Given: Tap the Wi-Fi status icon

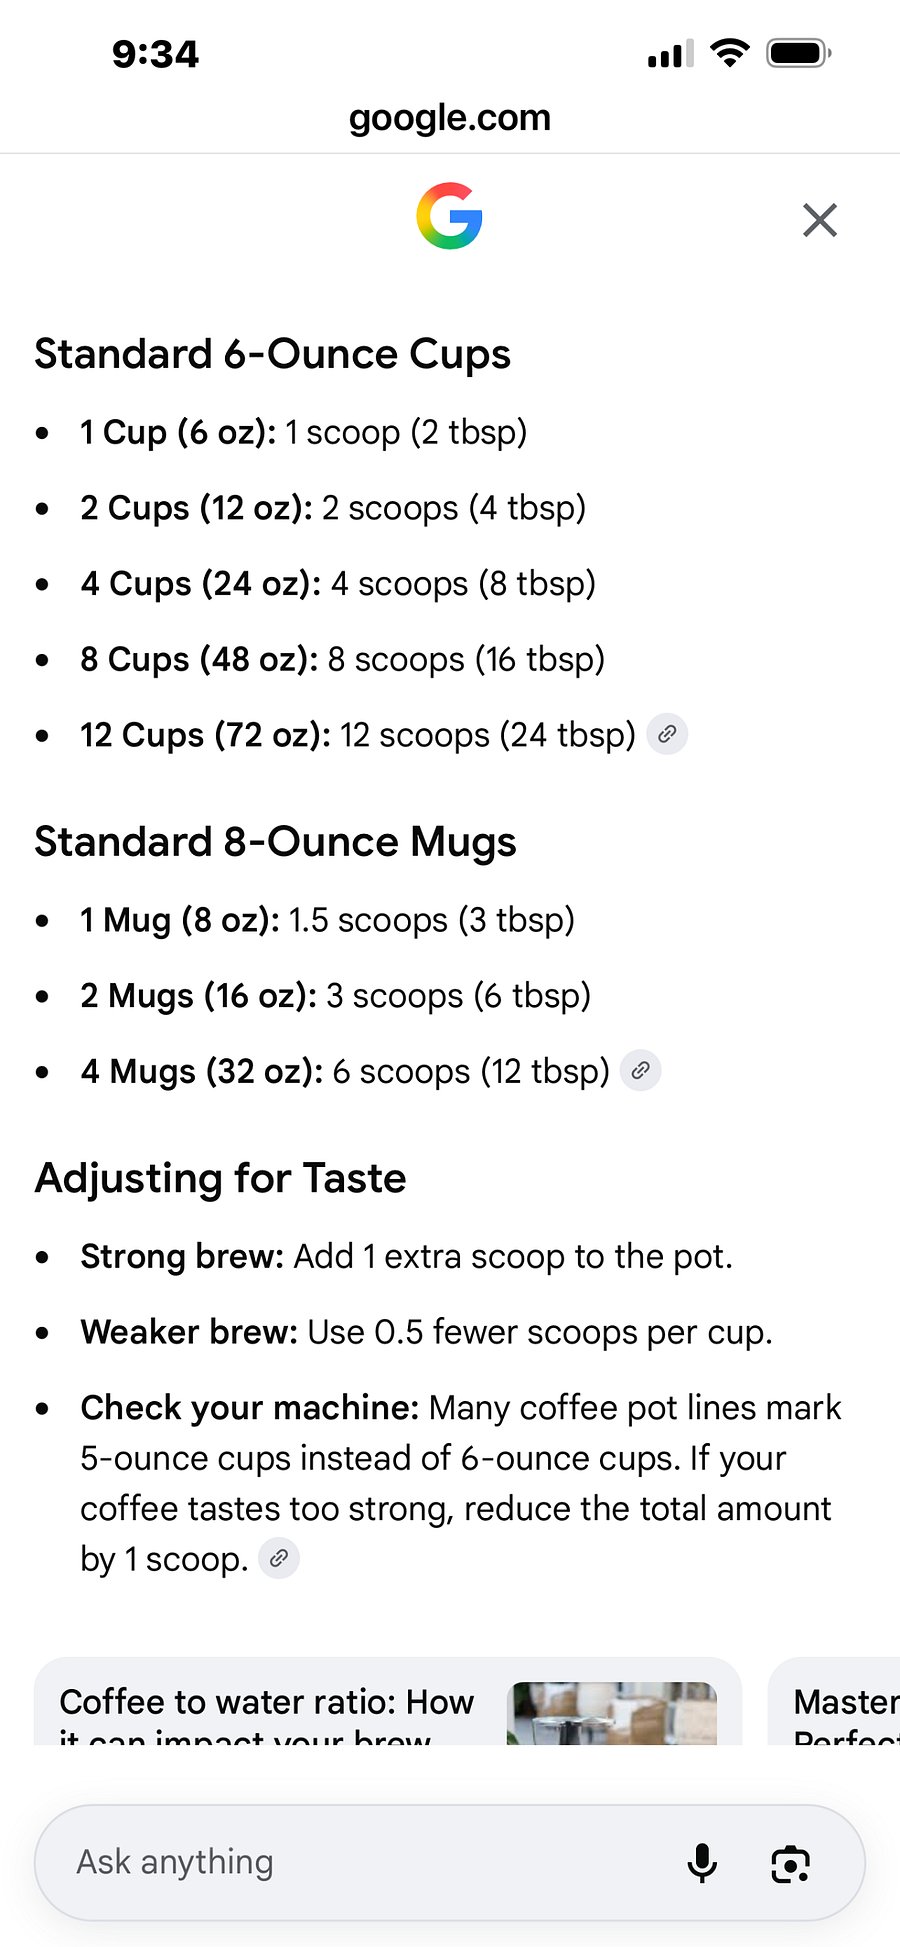Looking at the screenshot, I should pyautogui.click(x=730, y=53).
